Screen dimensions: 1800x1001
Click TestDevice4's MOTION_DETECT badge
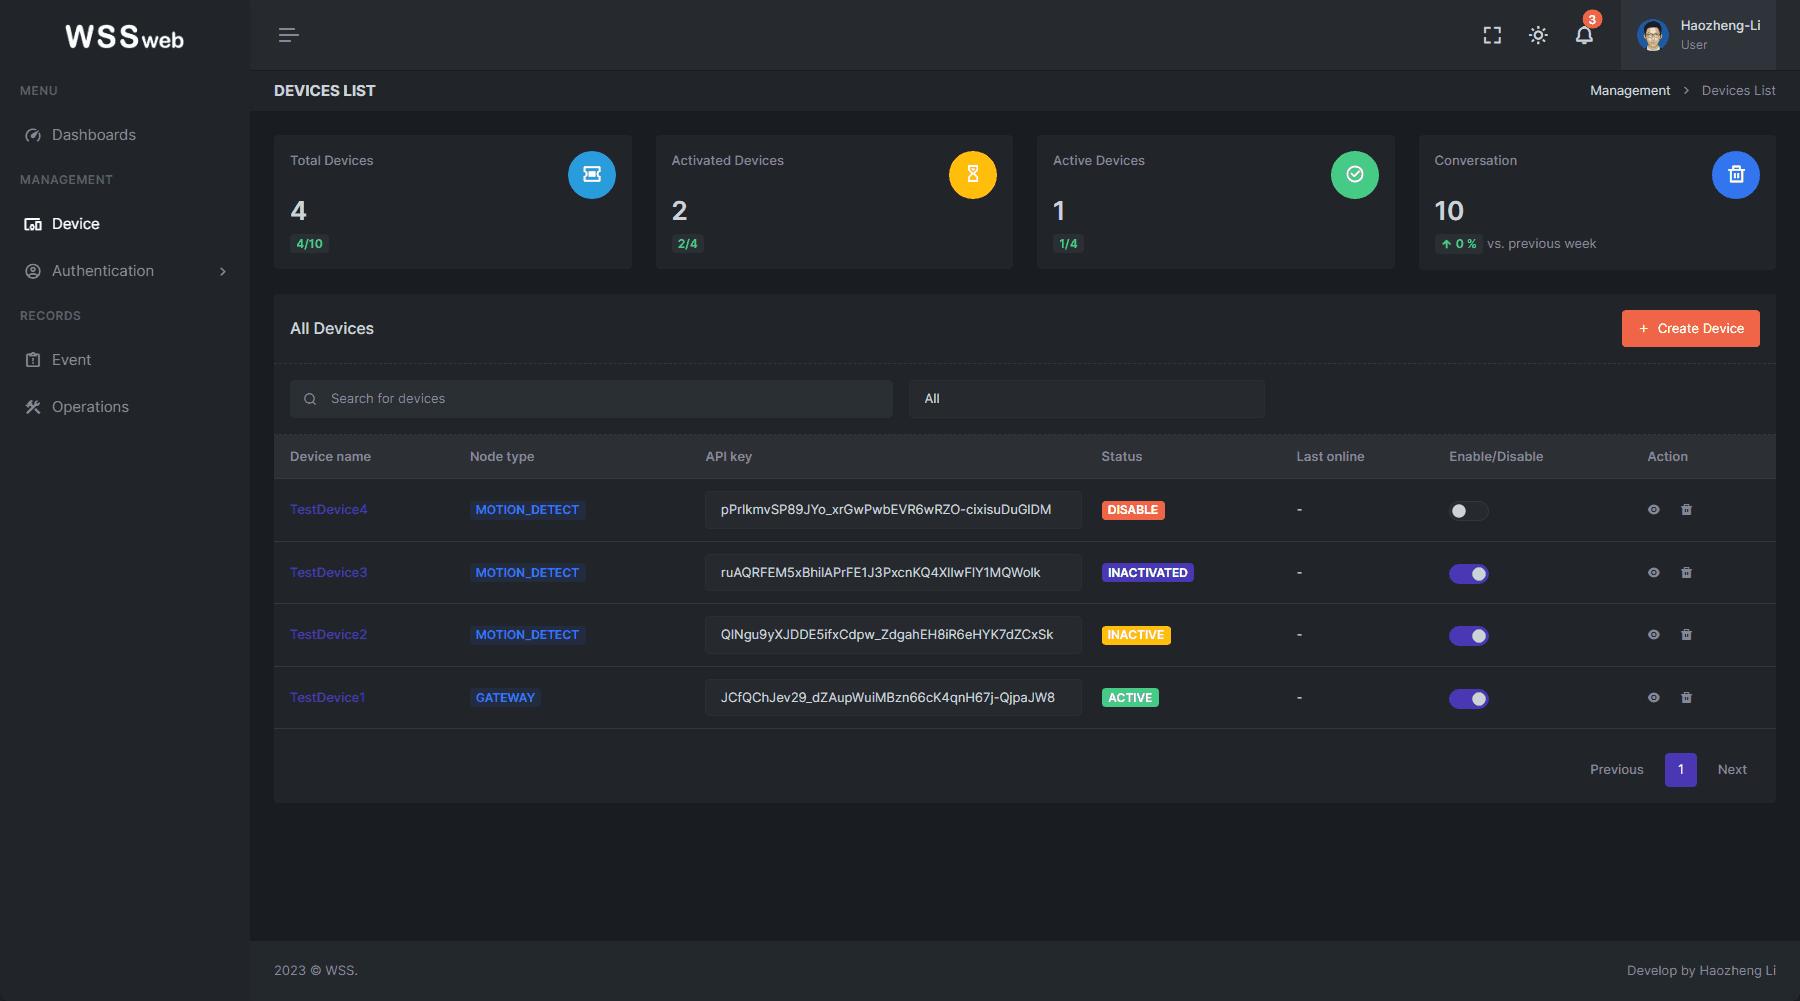coord(527,510)
